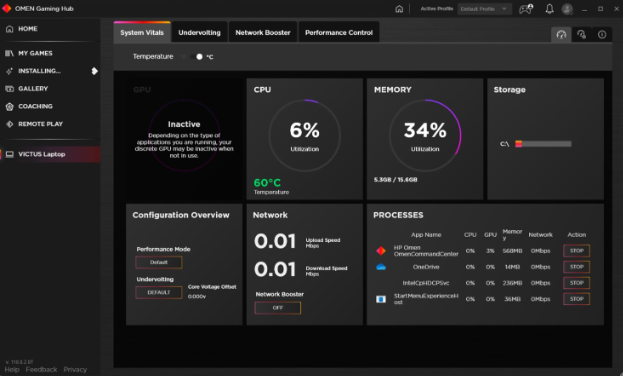Stop the OneDrive process
Image resolution: width=624 pixels, height=376 pixels.
pyautogui.click(x=576, y=267)
